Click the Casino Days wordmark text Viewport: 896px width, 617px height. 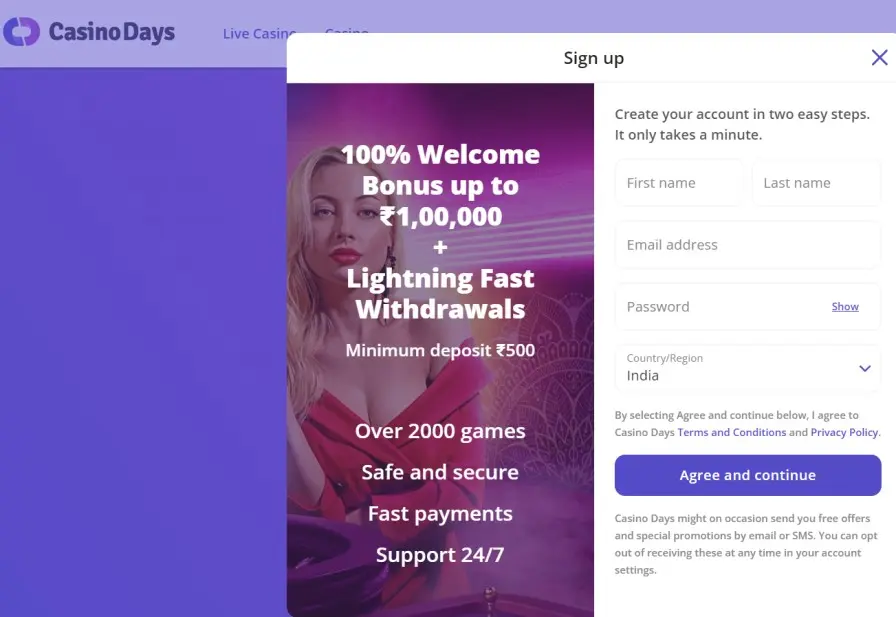112,33
